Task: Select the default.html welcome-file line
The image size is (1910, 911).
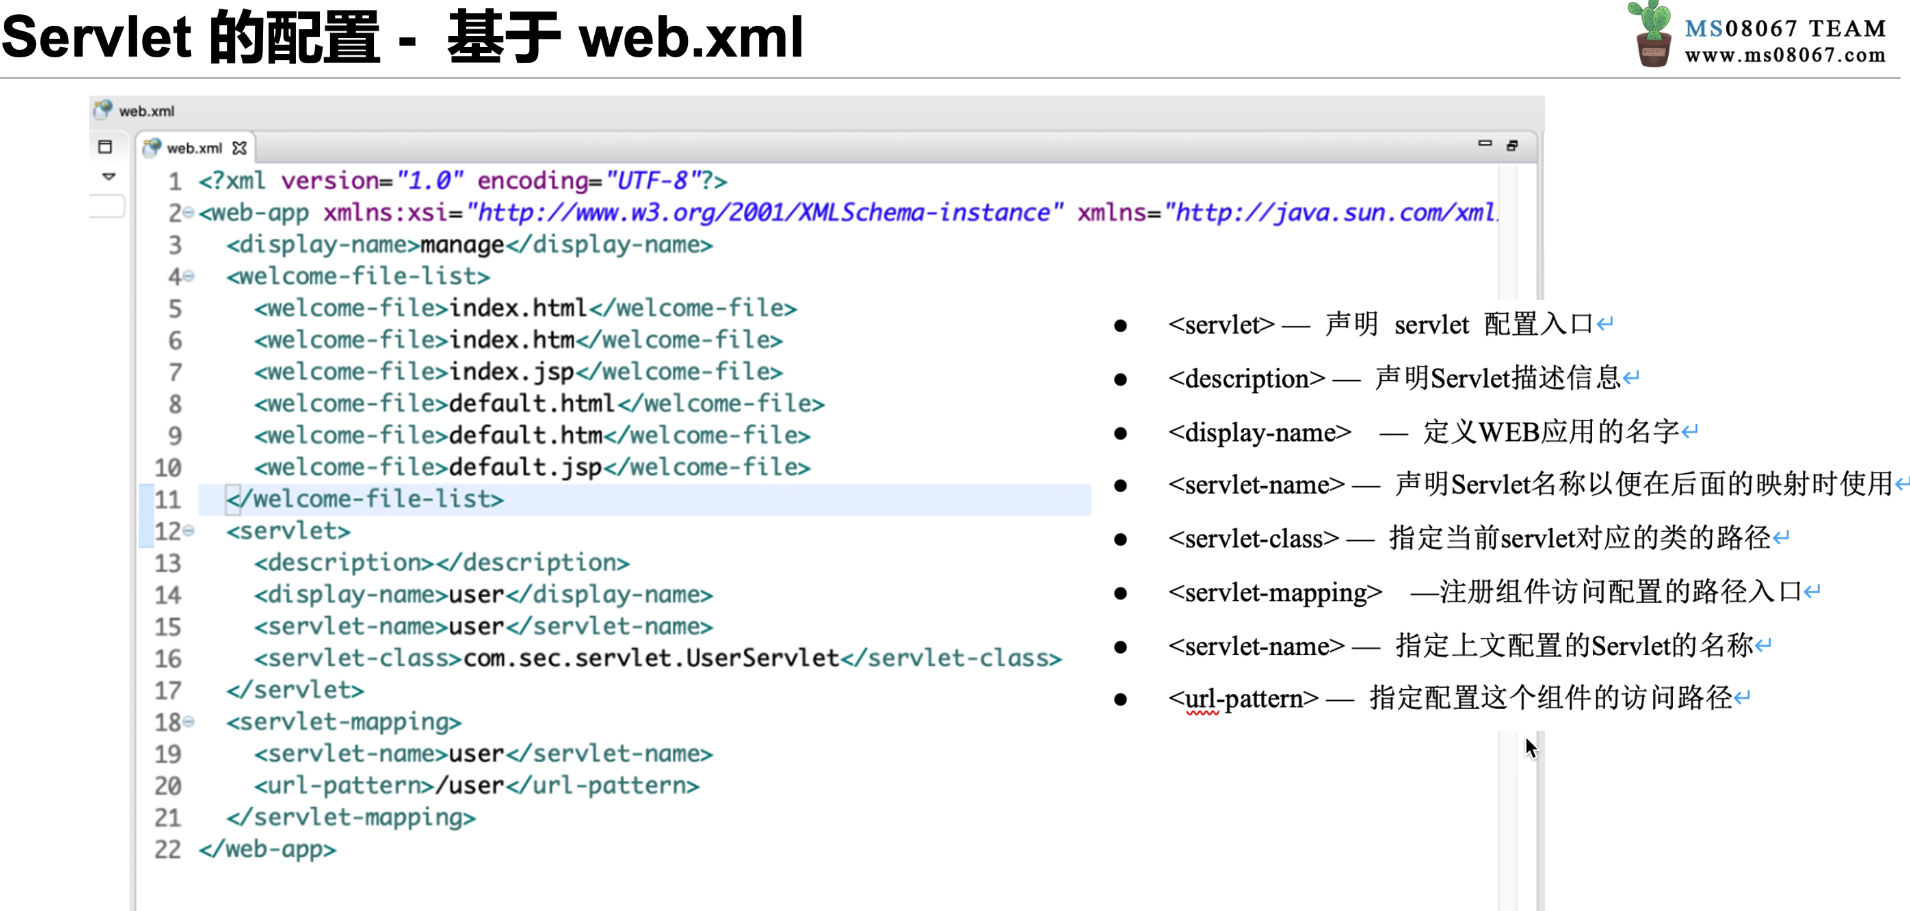Action: click(x=539, y=404)
